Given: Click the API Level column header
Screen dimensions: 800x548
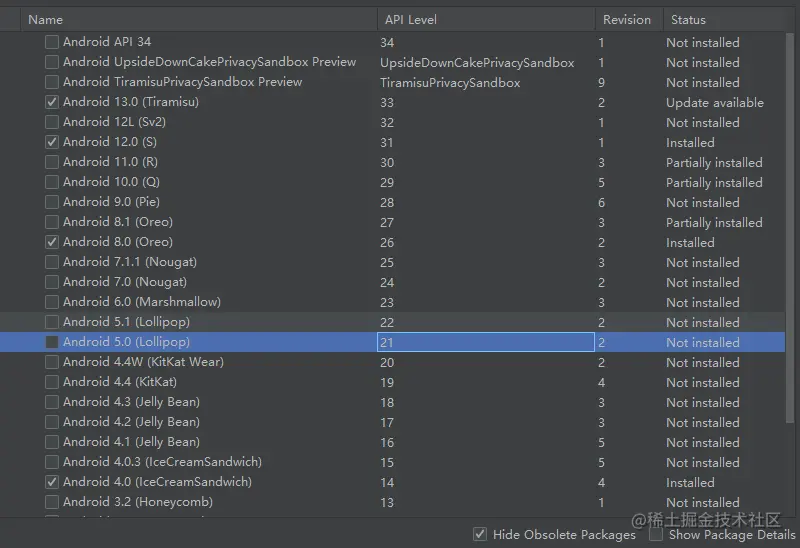Looking at the screenshot, I should pyautogui.click(x=410, y=19).
